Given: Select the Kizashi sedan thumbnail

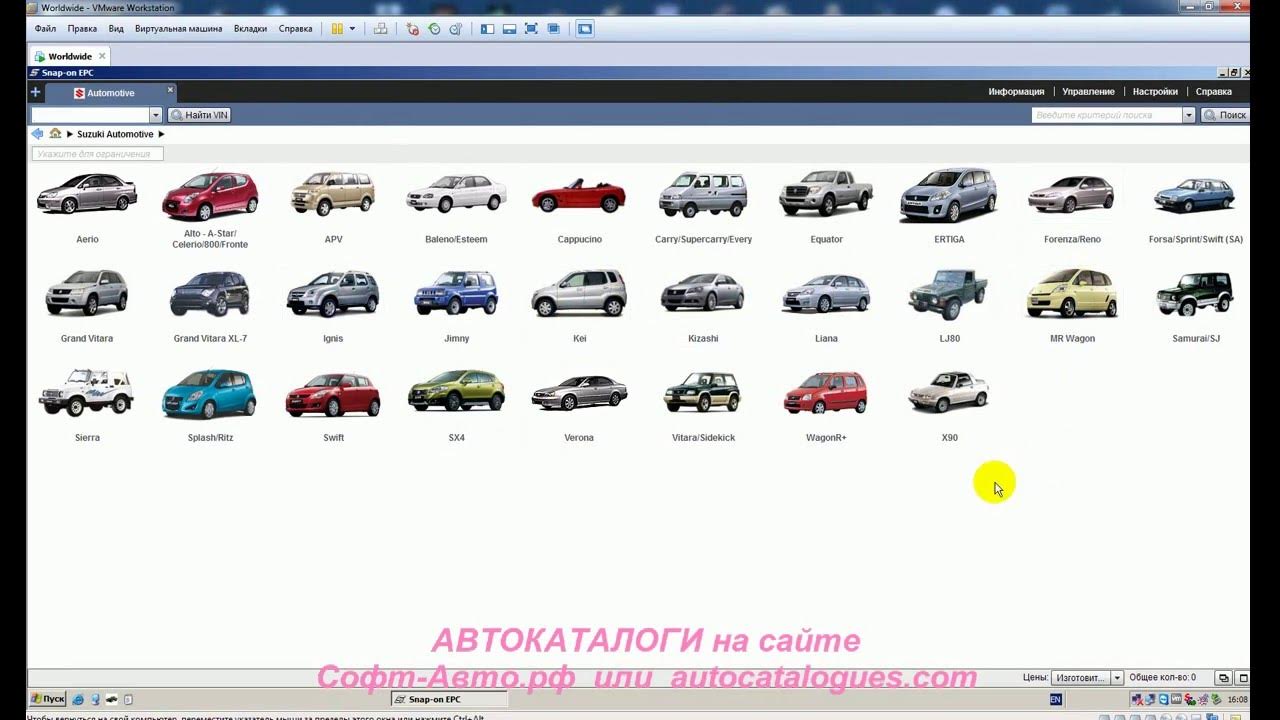Looking at the screenshot, I should pos(703,293).
